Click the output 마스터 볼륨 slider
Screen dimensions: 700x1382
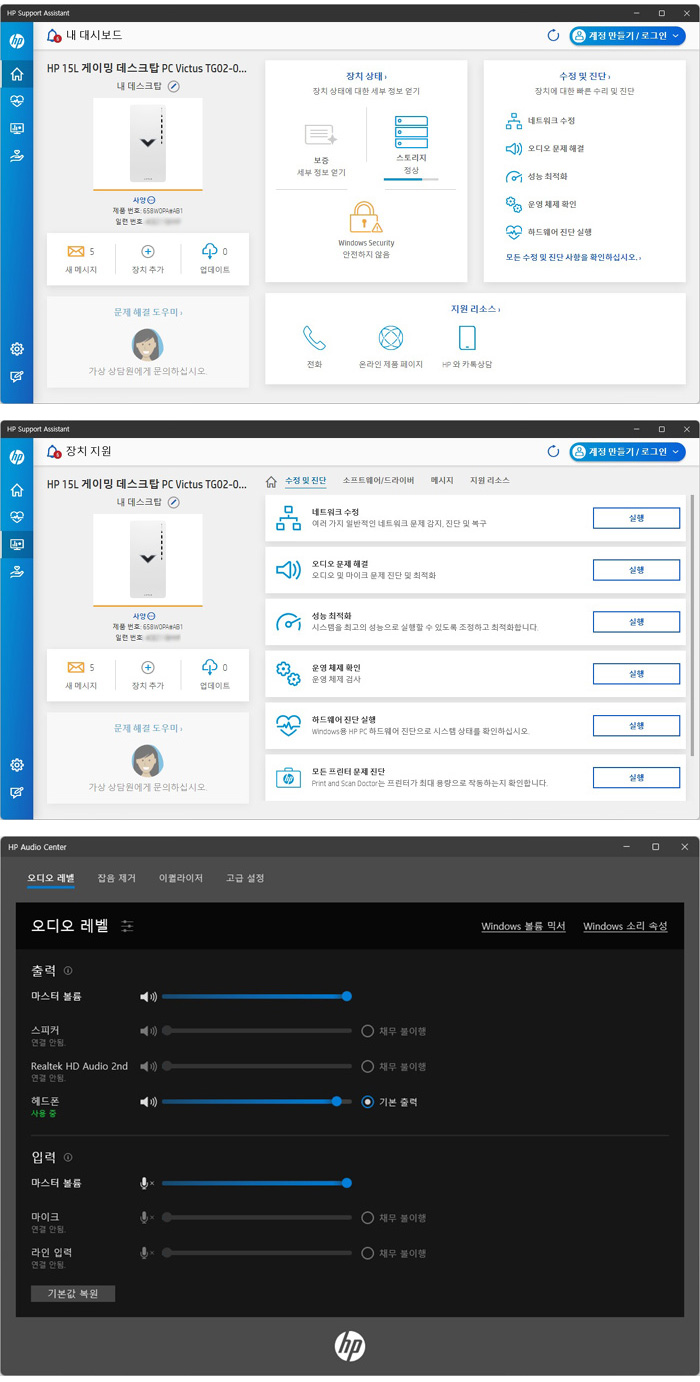254,996
